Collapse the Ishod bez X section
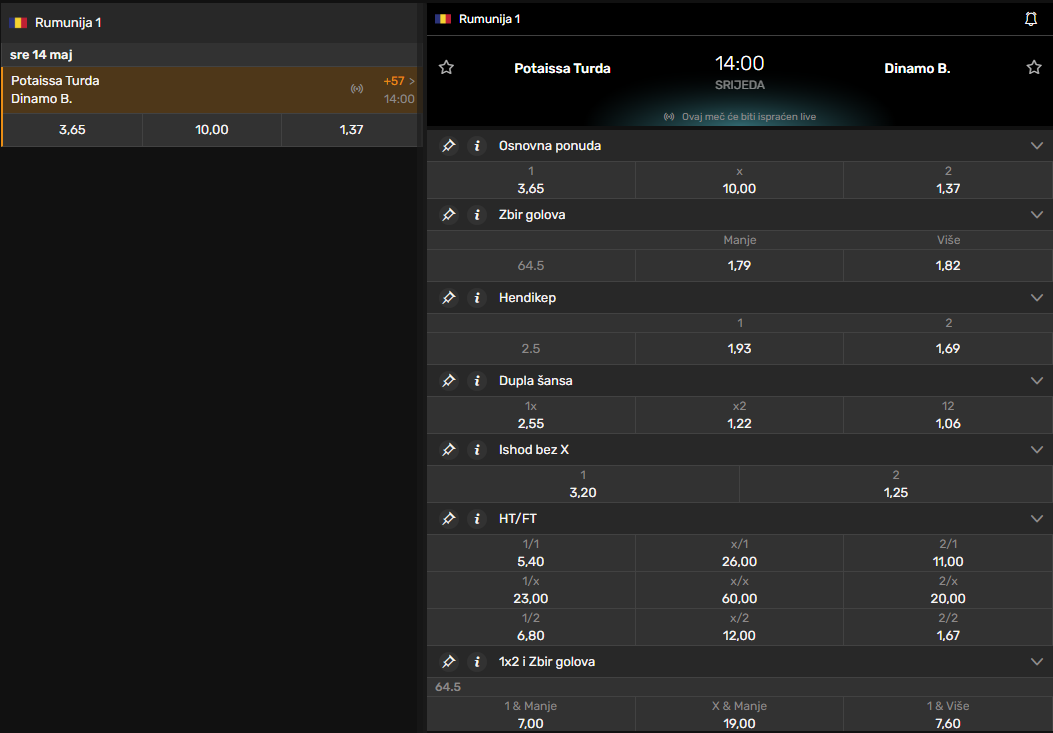1053x733 pixels. [1037, 449]
